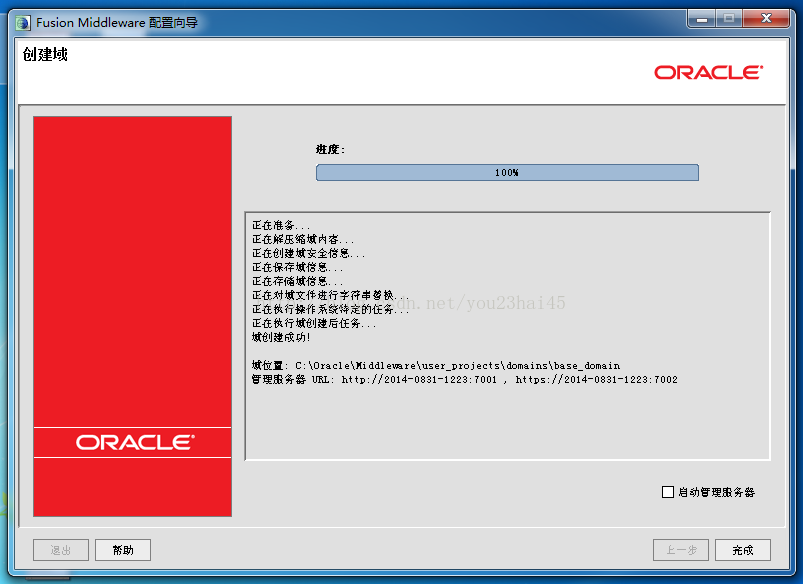The image size is (803, 584).
Task: Click the red ORACLE logo in header
Action: coord(709,73)
